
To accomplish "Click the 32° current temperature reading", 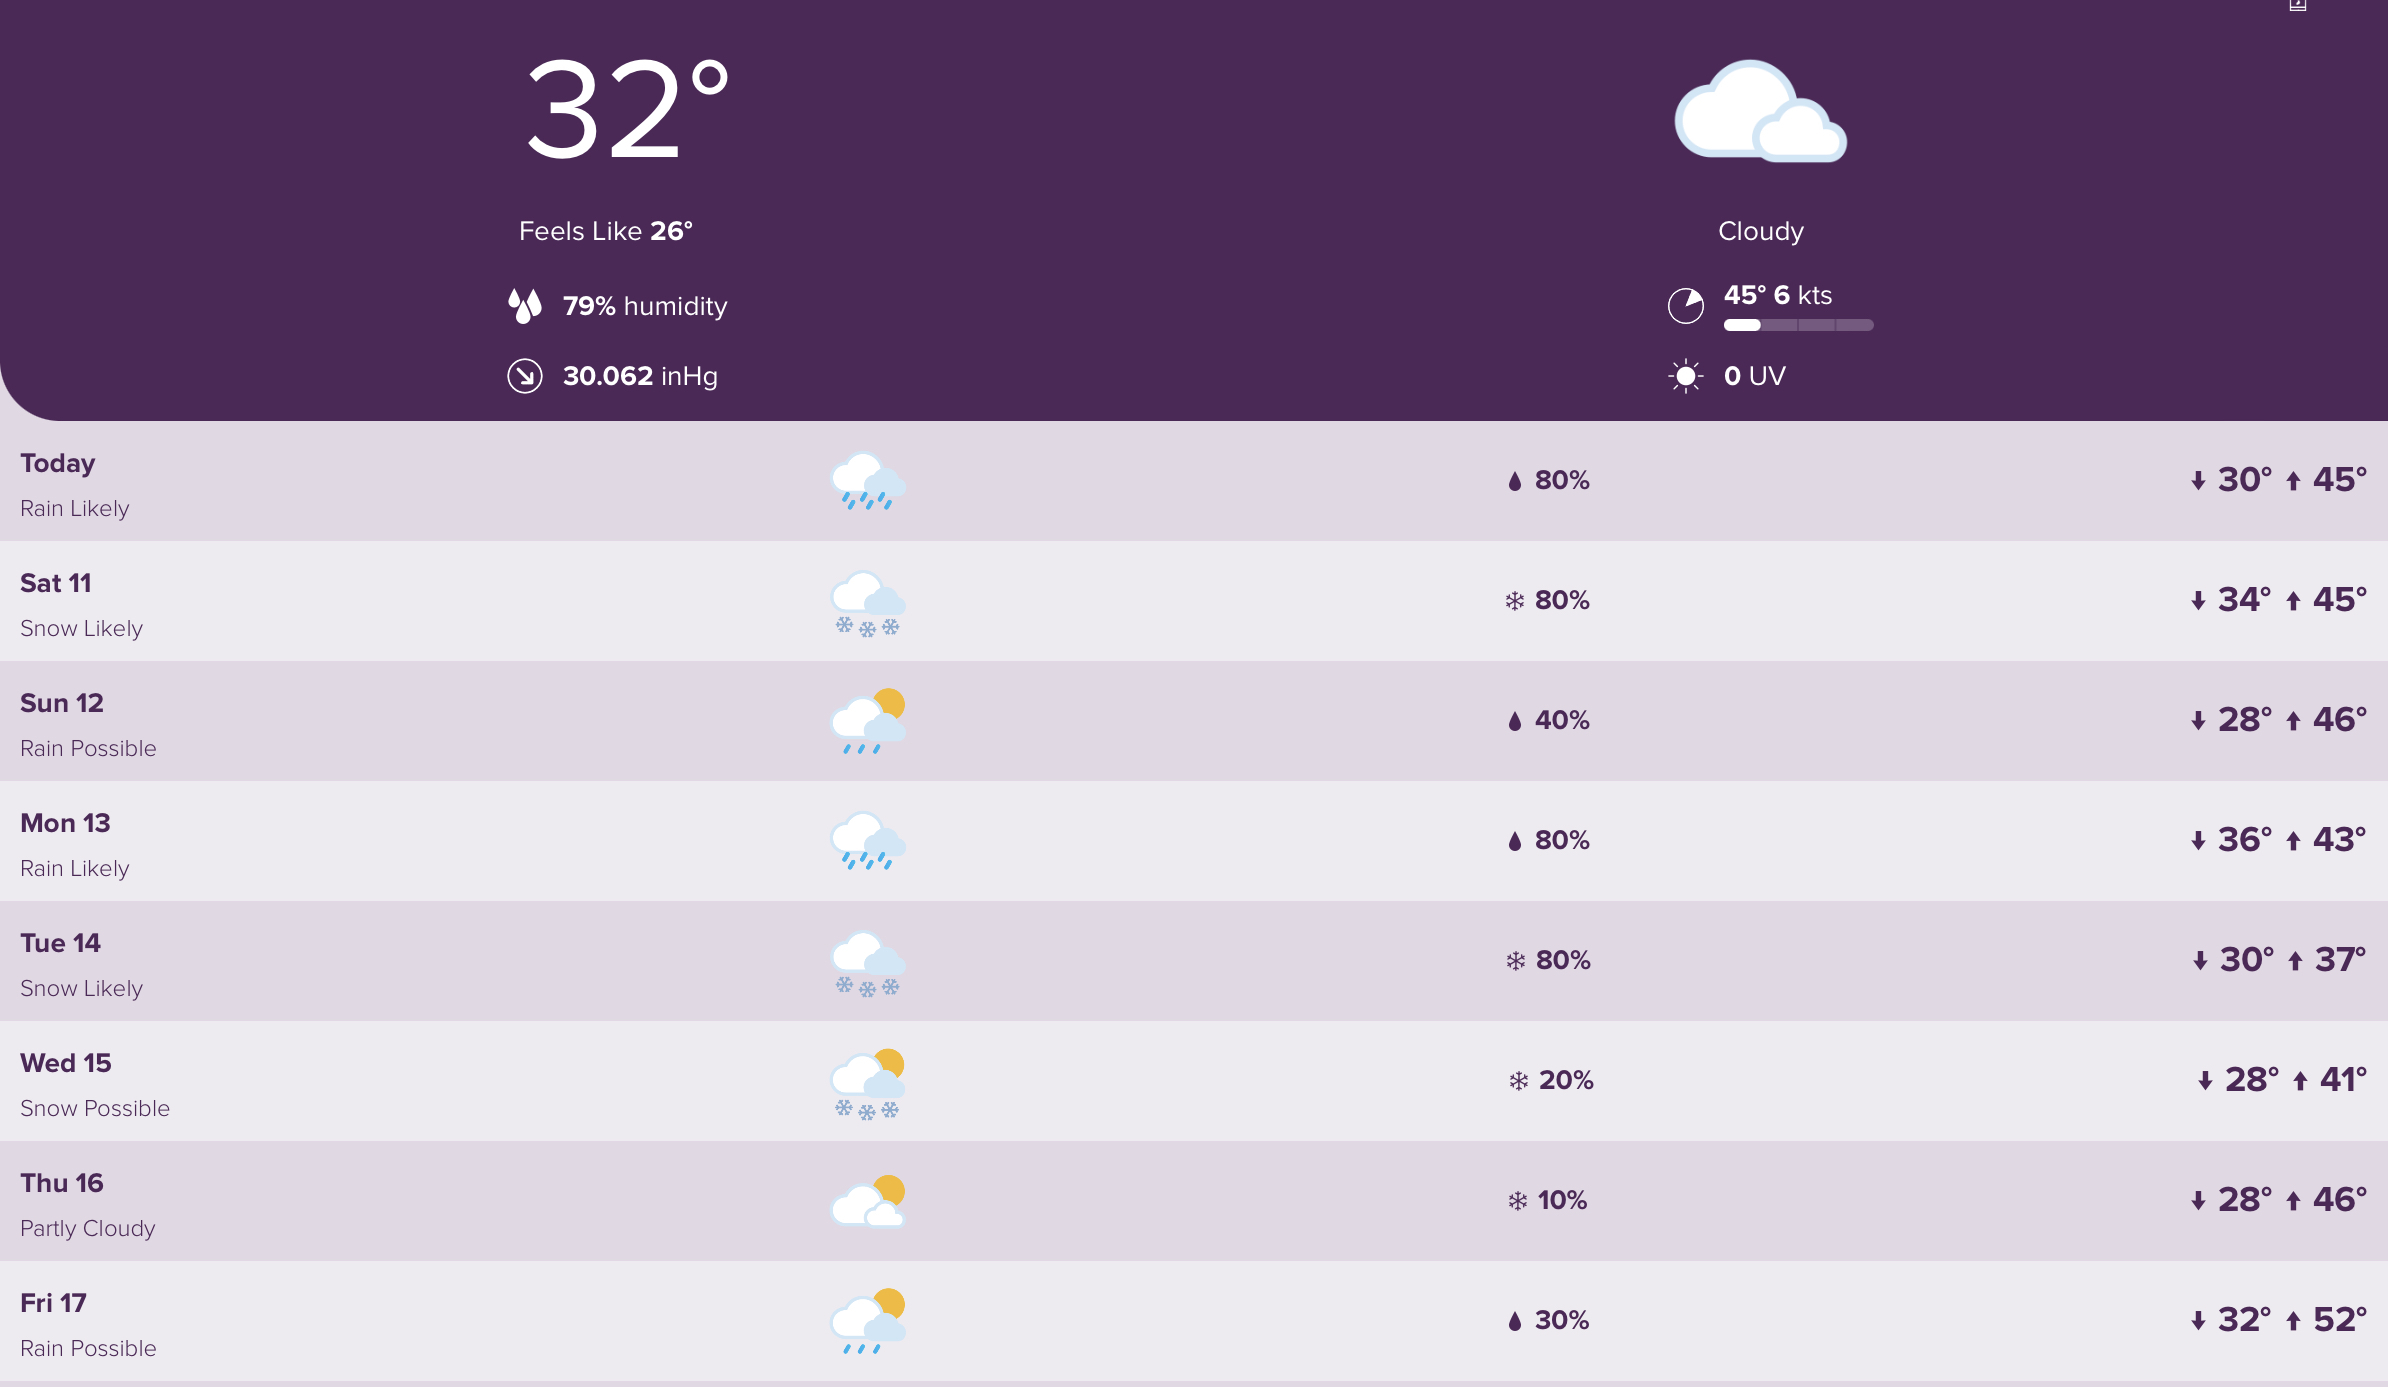I will coord(627,109).
